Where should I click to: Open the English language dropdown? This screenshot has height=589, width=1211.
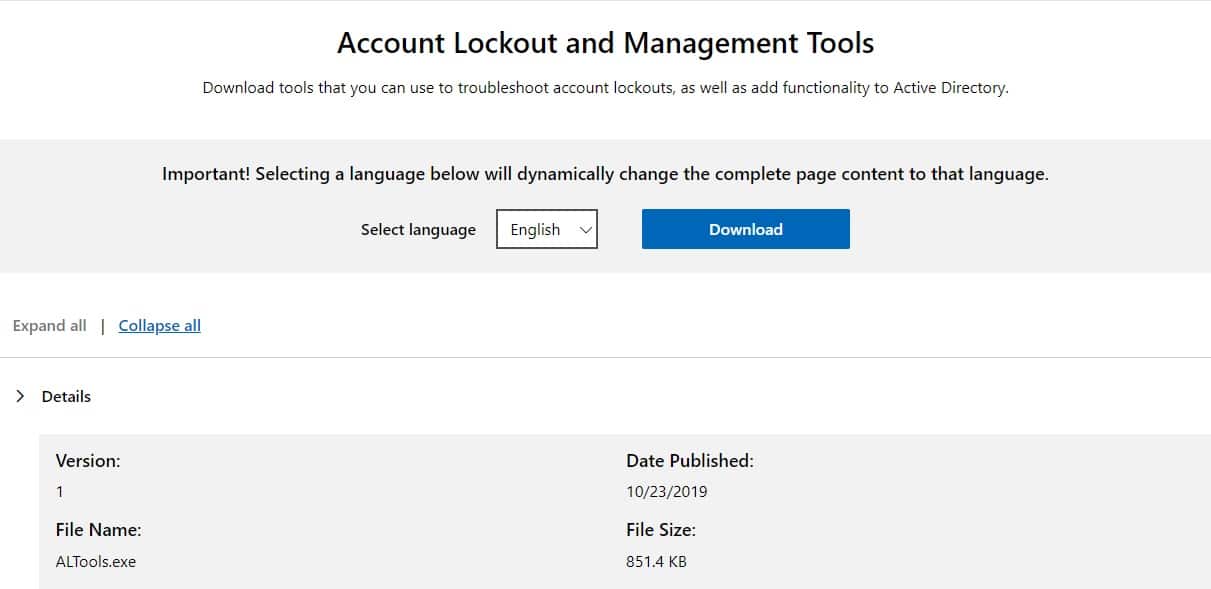pos(547,229)
